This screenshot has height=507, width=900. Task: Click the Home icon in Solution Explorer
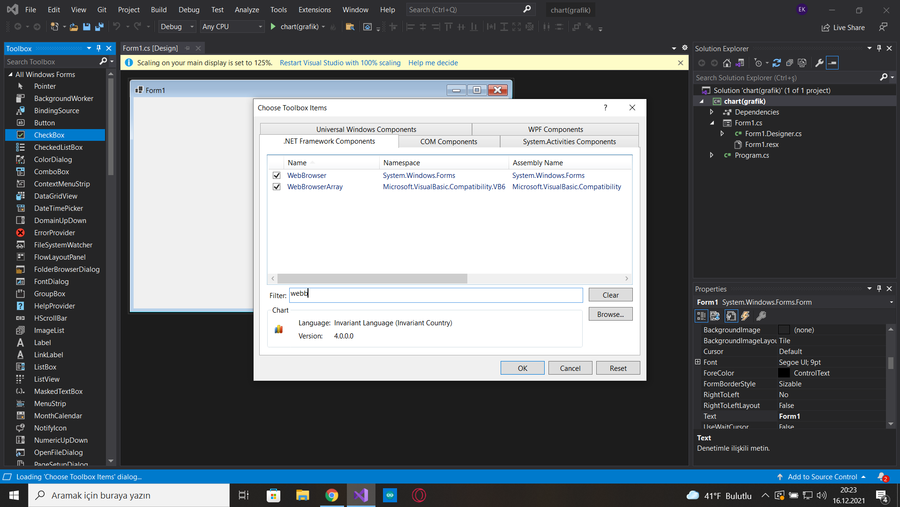click(x=729, y=63)
